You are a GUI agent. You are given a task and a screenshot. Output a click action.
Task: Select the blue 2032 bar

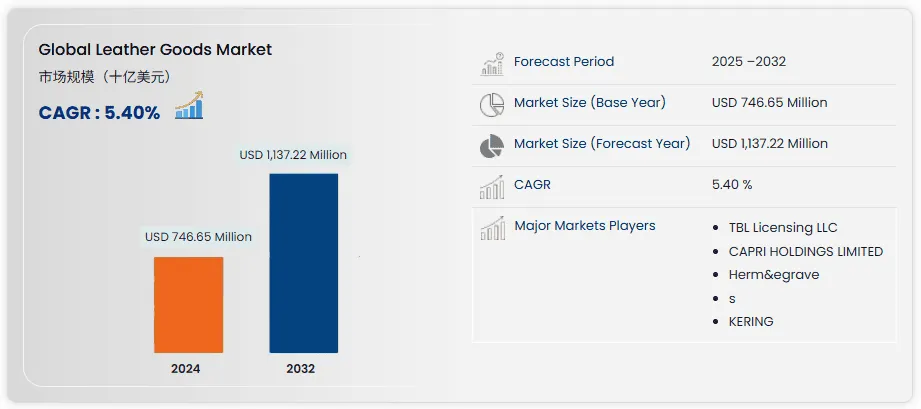pyautogui.click(x=303, y=263)
